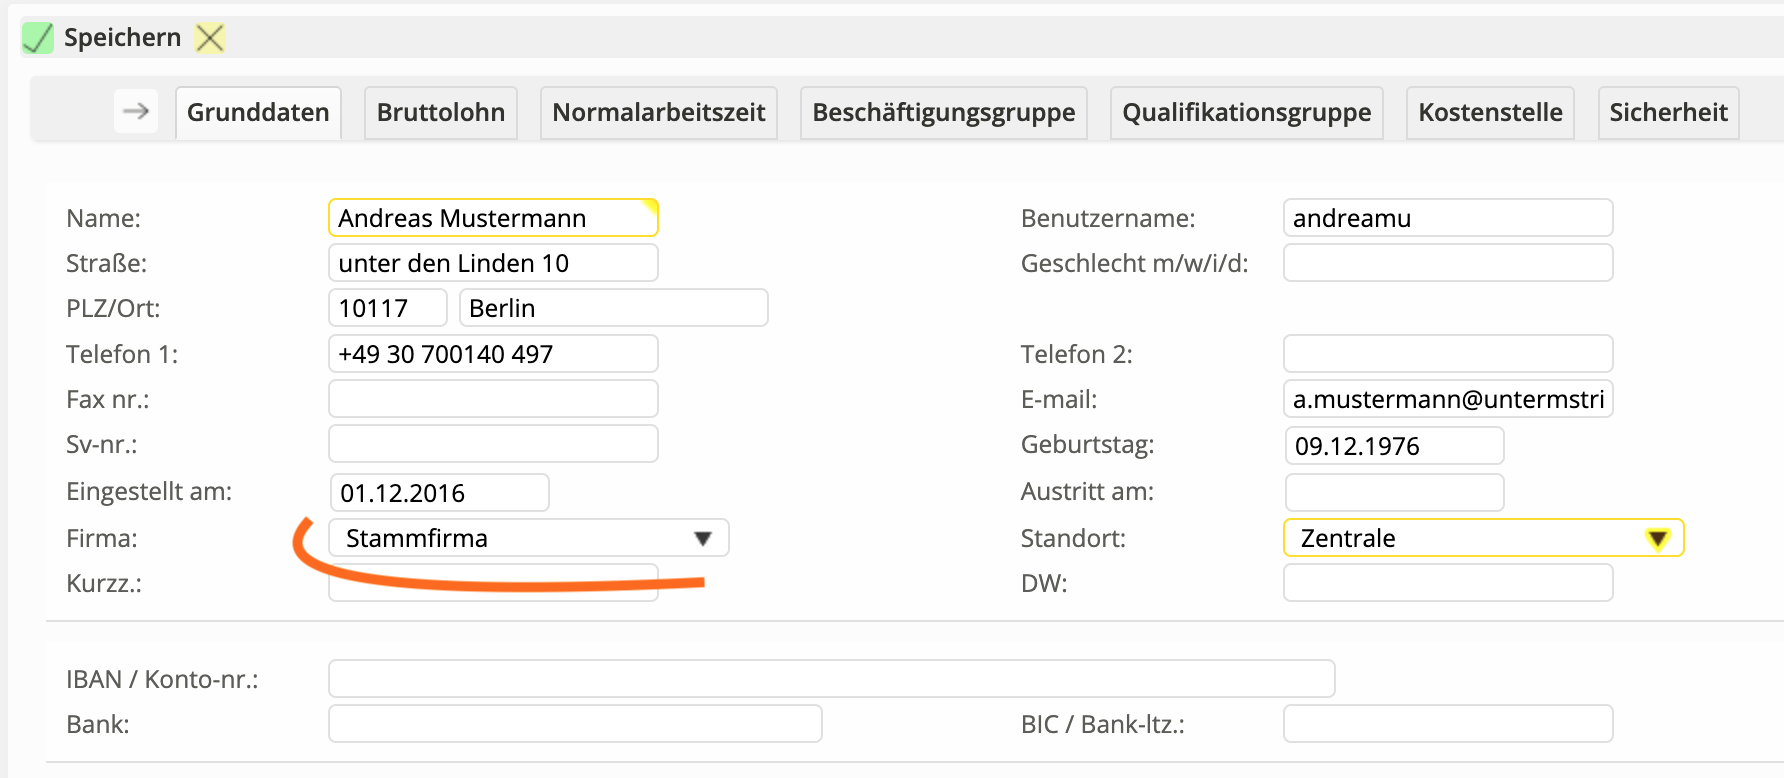Show the Sicherheit tab
Viewport: 1784px width, 778px height.
coord(1668,112)
